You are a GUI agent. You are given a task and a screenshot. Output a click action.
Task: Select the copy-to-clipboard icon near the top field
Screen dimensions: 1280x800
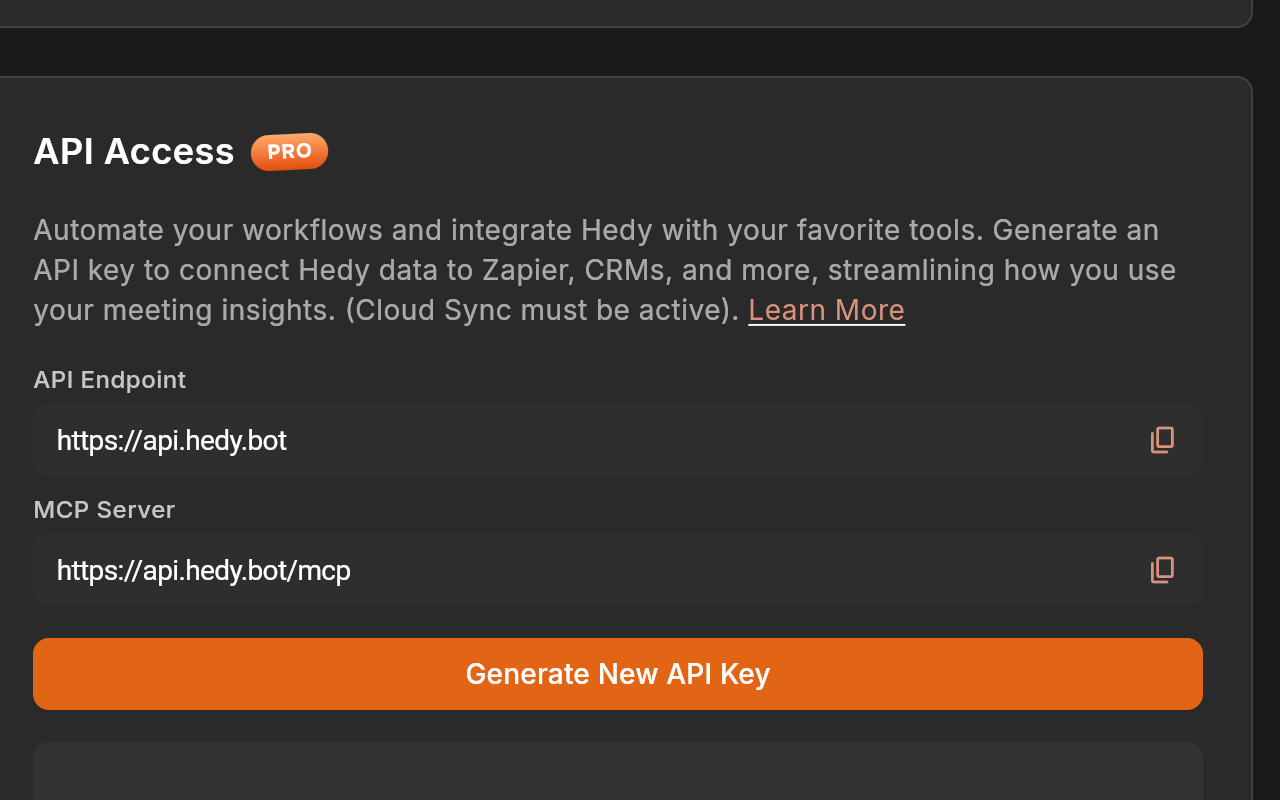(x=1162, y=440)
